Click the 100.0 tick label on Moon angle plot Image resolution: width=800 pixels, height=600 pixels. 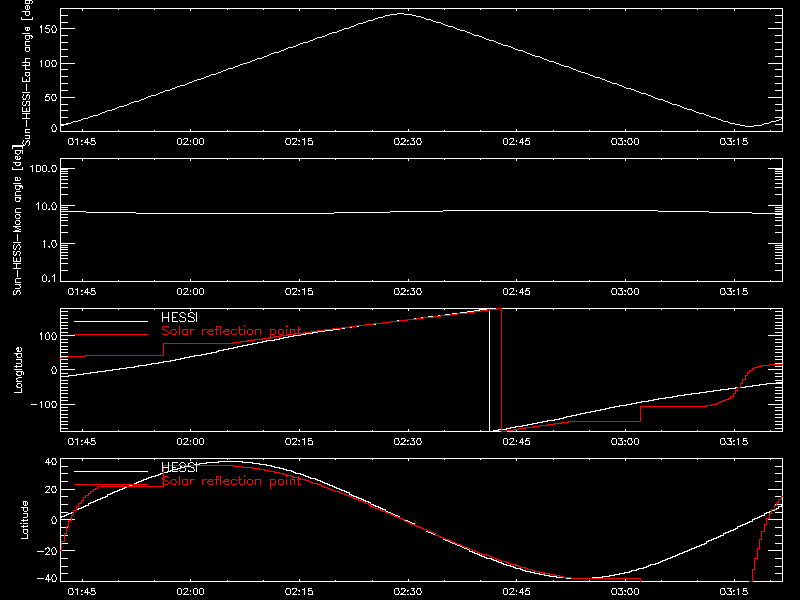click(x=43, y=169)
